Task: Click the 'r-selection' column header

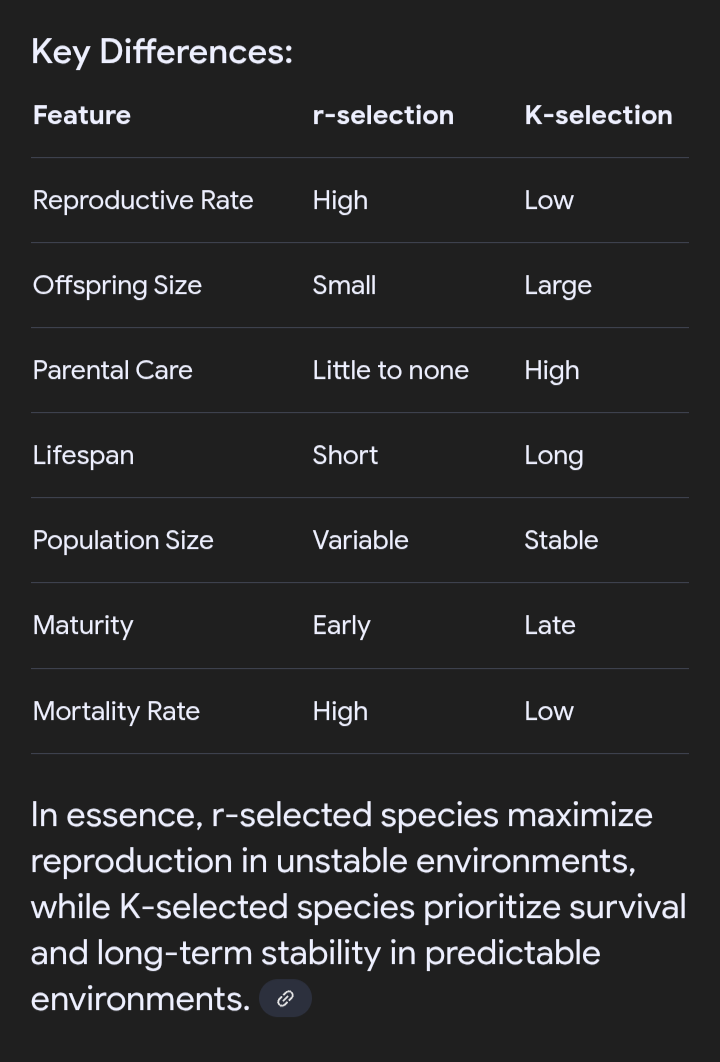Action: coord(383,115)
